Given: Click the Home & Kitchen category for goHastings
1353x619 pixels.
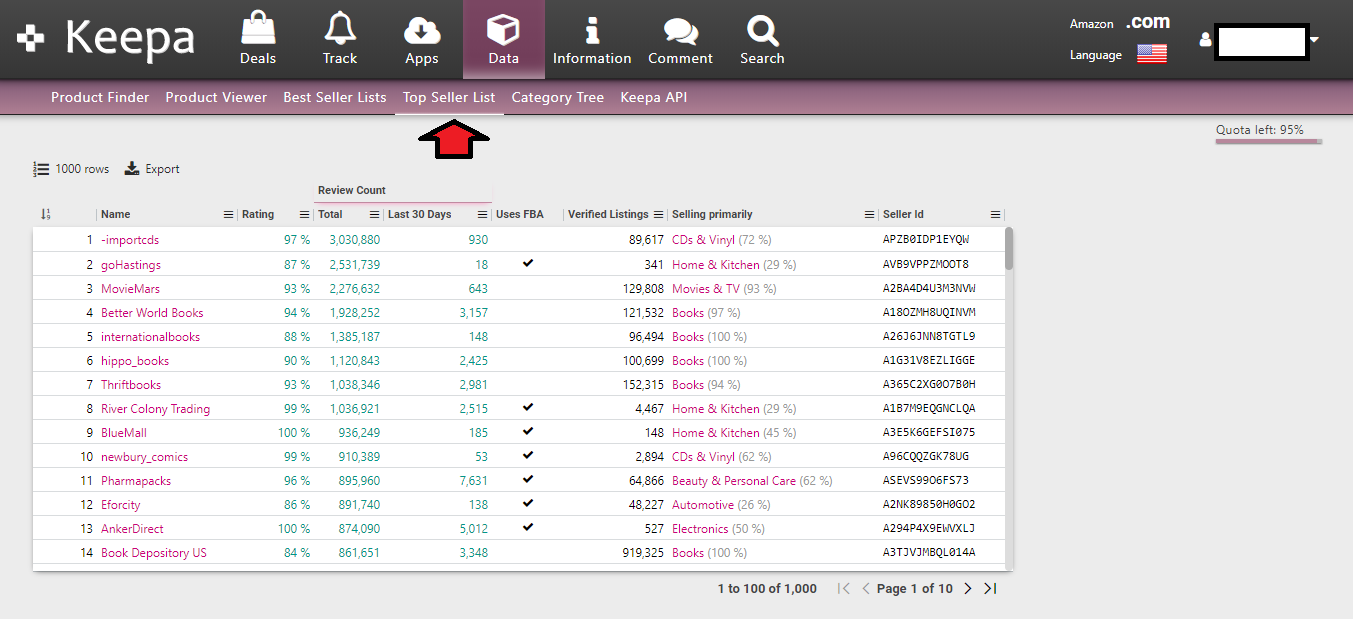Looking at the screenshot, I should 716,265.
